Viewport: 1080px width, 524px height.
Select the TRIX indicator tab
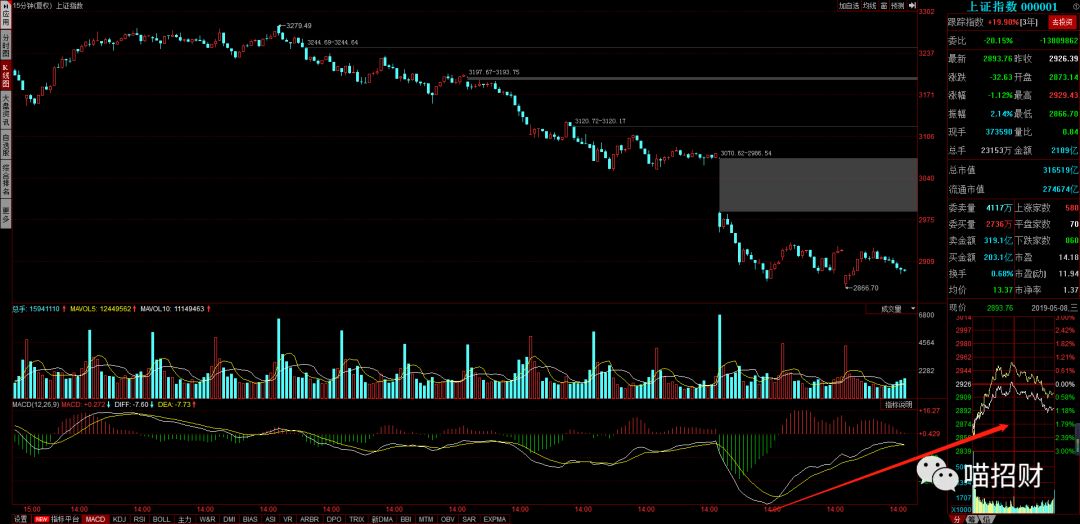[x=356, y=519]
